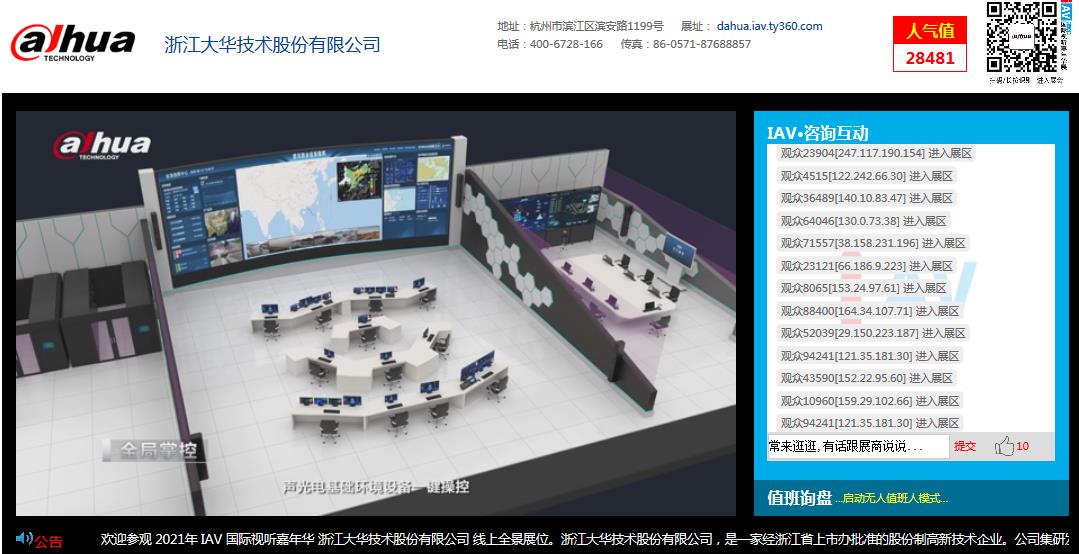Click the 提交 submit button
1079x554 pixels.
pos(964,446)
